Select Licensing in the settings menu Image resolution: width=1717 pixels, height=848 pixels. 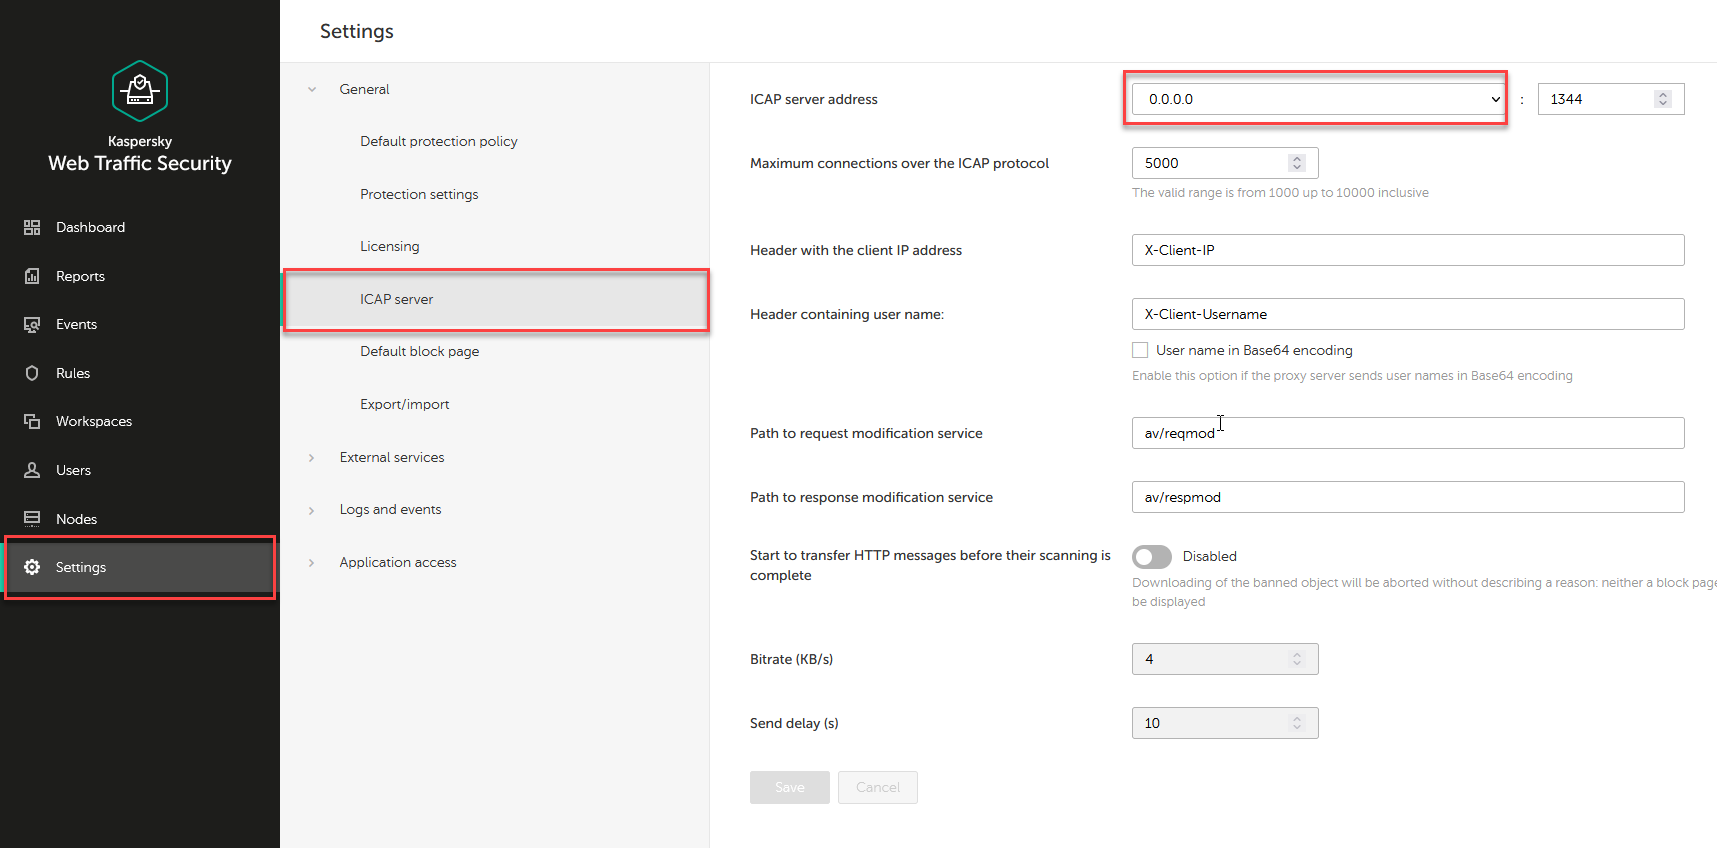point(390,247)
